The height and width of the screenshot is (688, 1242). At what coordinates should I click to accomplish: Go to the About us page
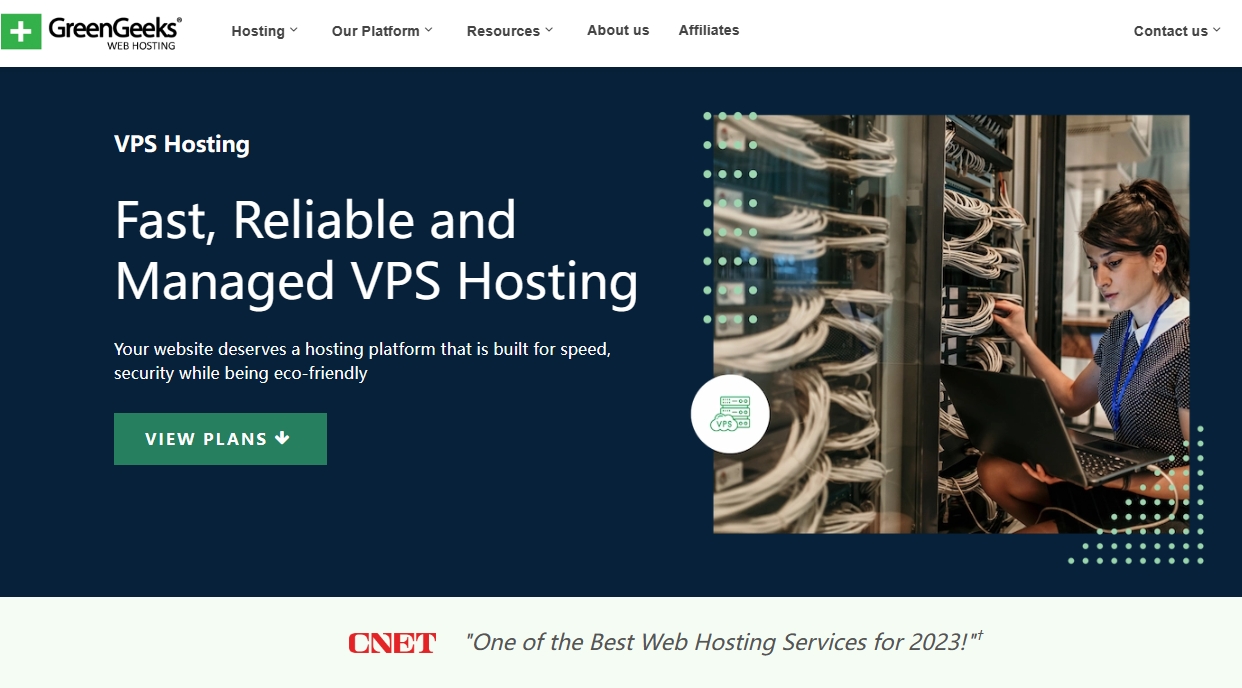618,30
